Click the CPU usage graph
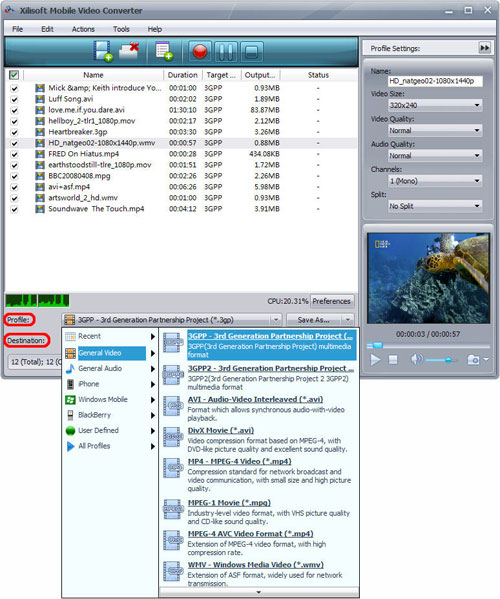 click(37, 301)
